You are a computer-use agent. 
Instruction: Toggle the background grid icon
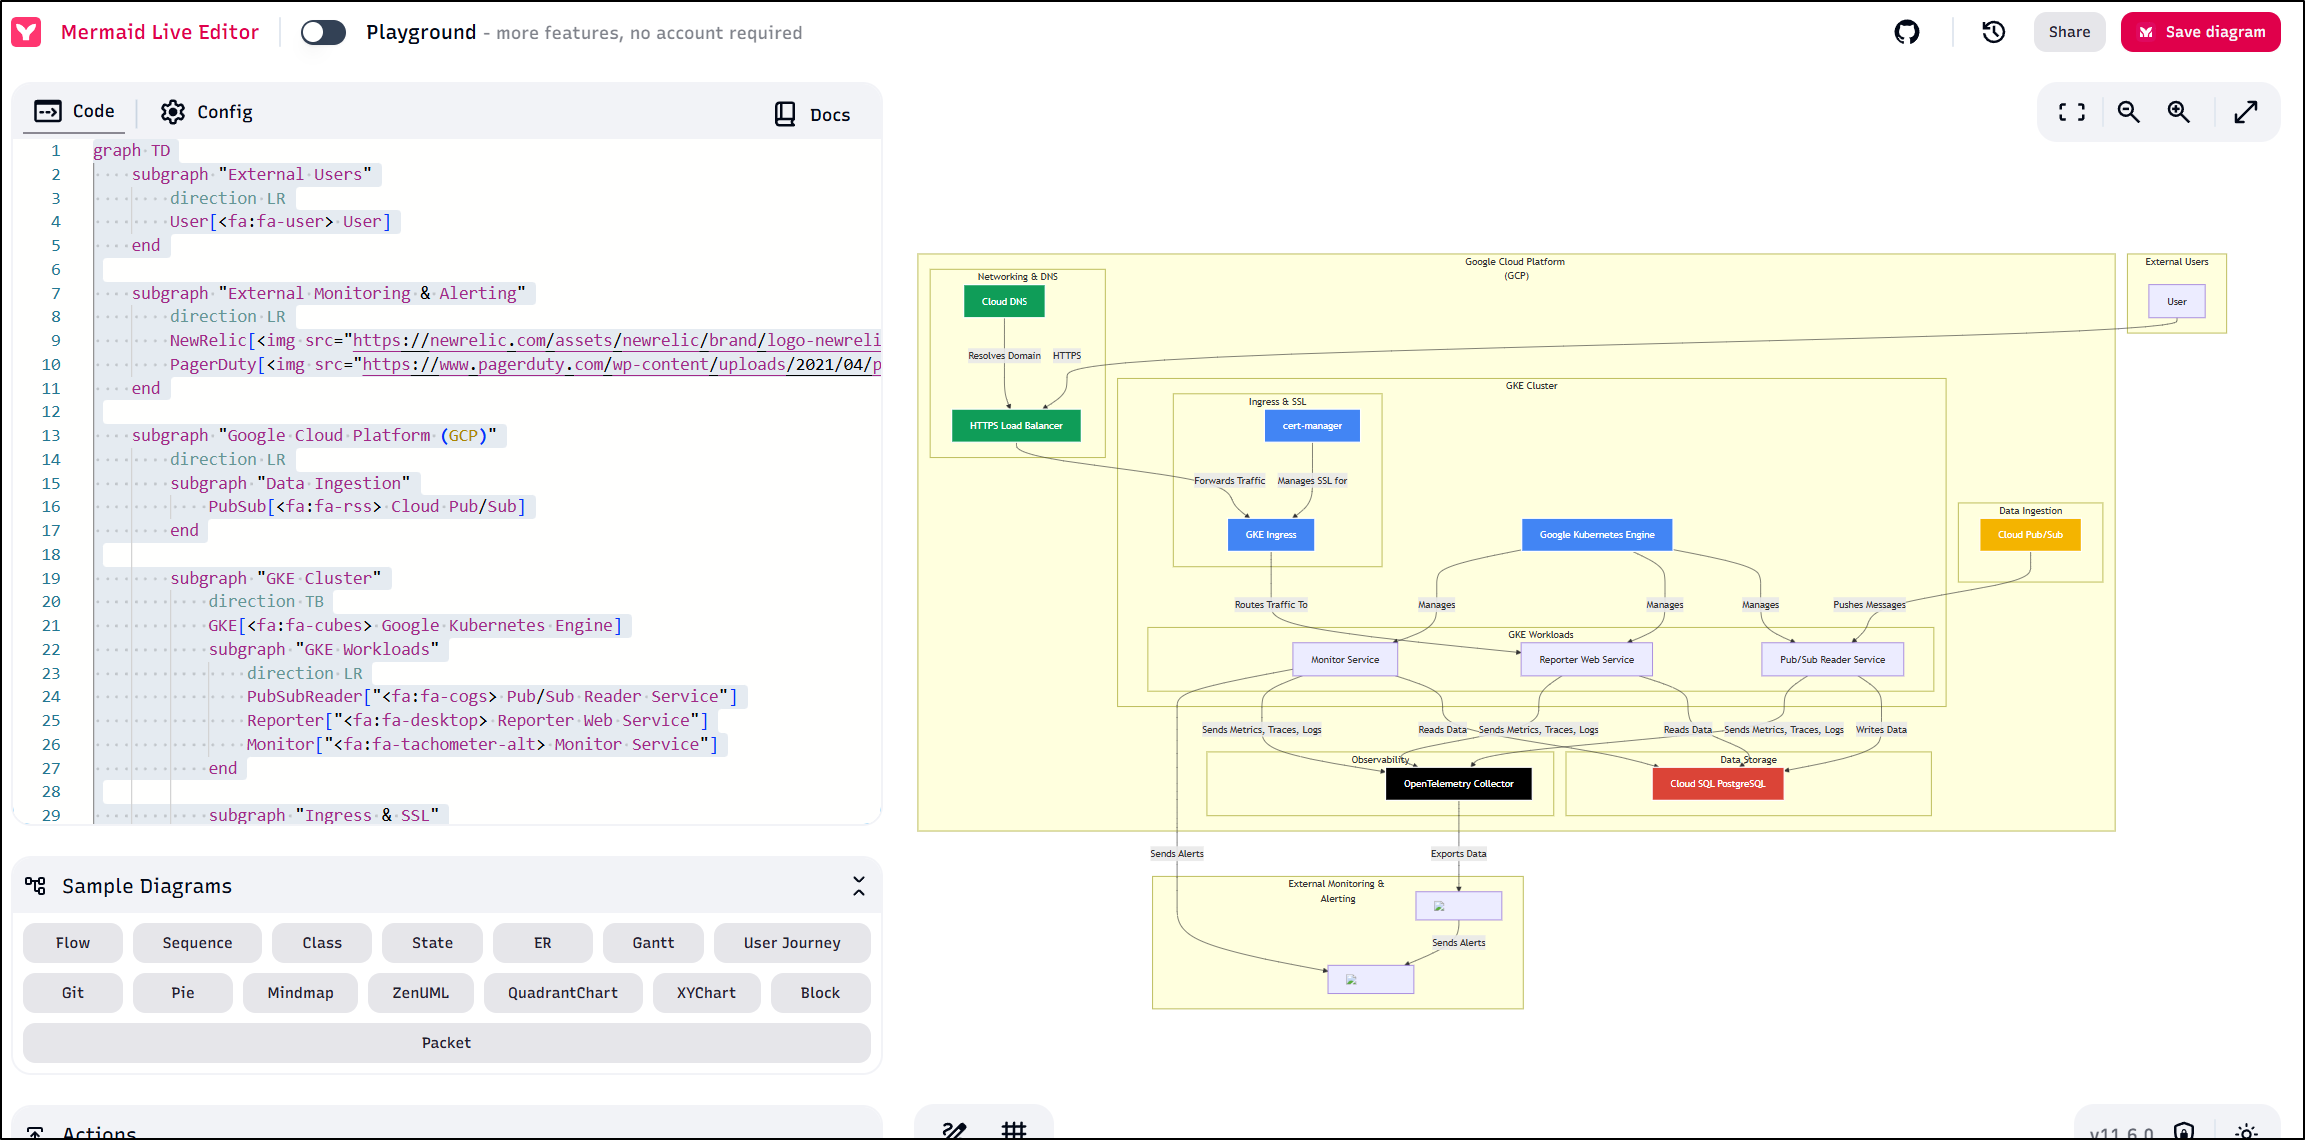tap(1014, 1130)
